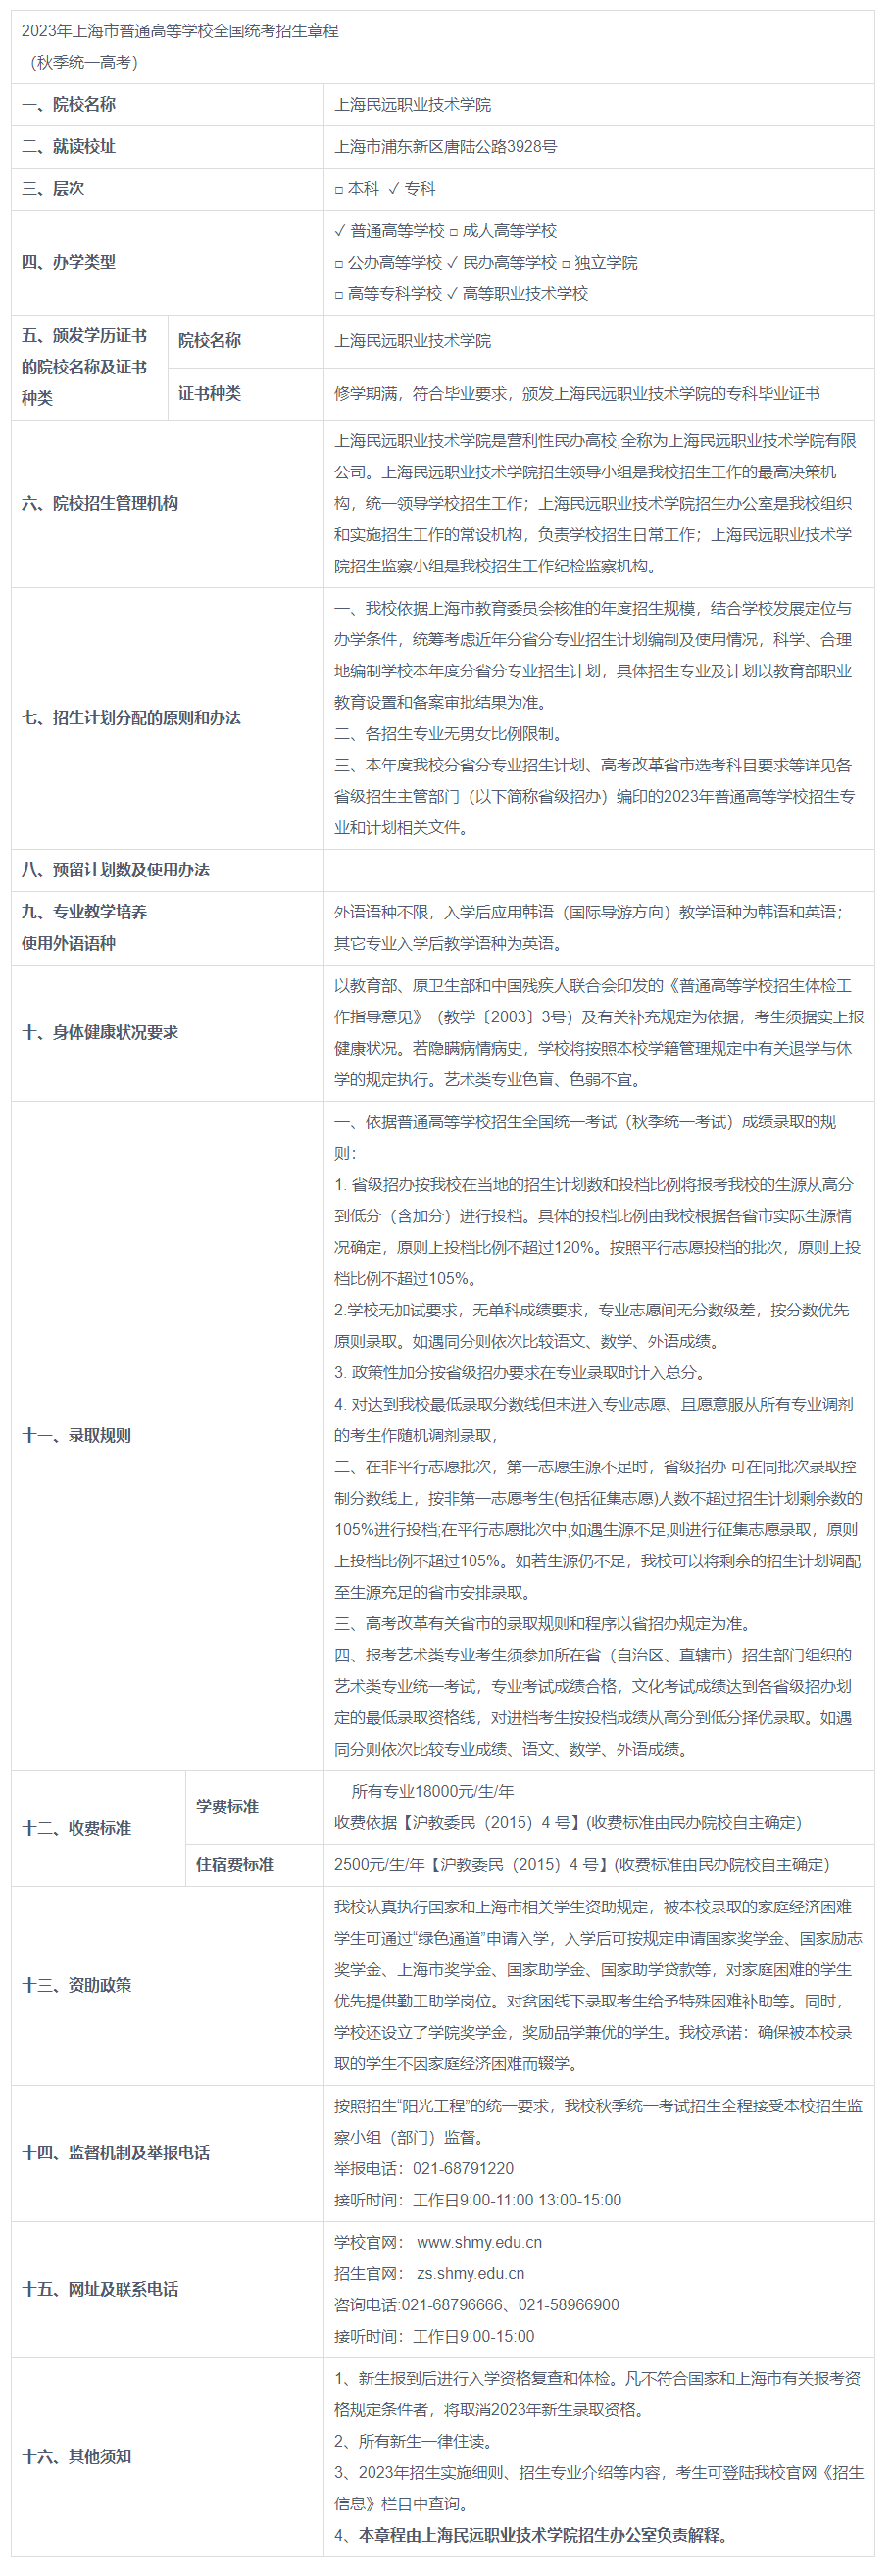Screen dimensions: 892x2576
Task: Select 接听时间：工作日9:00-11:00 13:00-15:00
Action: point(478,2200)
